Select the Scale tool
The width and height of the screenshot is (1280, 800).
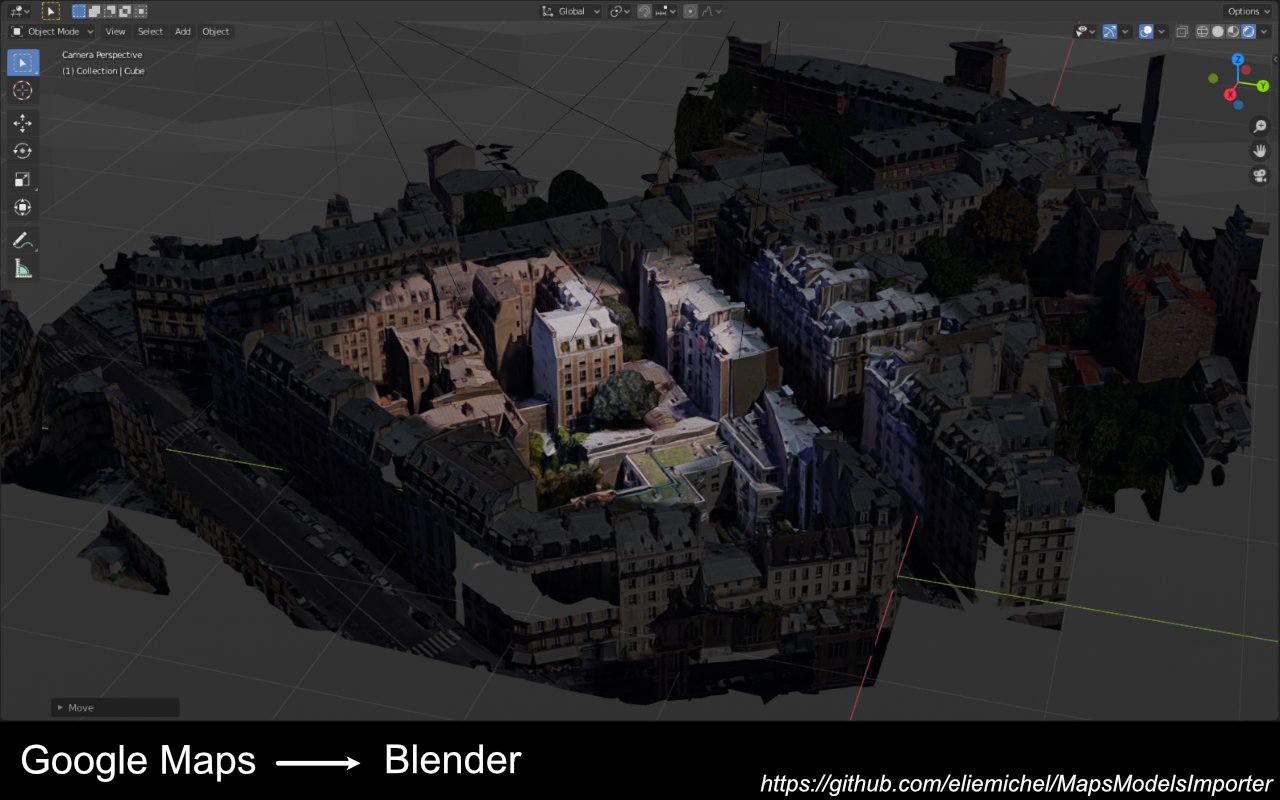[22, 179]
